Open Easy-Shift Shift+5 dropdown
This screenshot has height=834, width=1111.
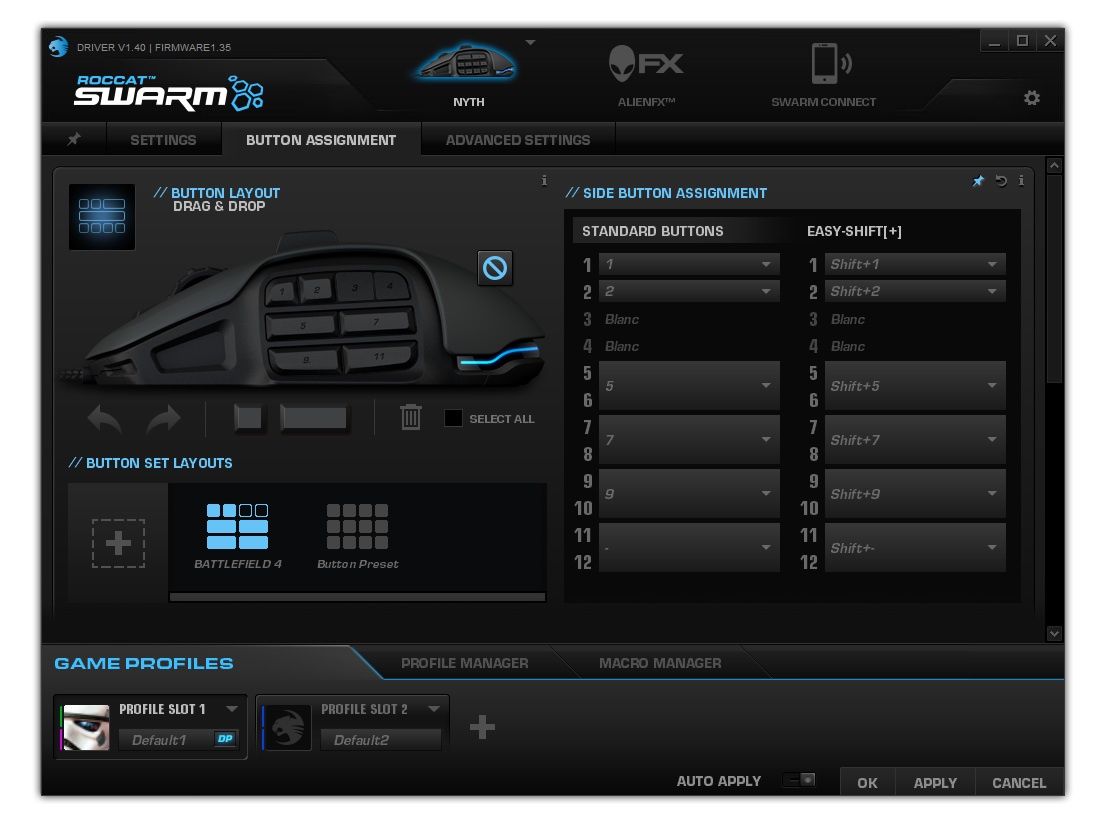[x=915, y=386]
